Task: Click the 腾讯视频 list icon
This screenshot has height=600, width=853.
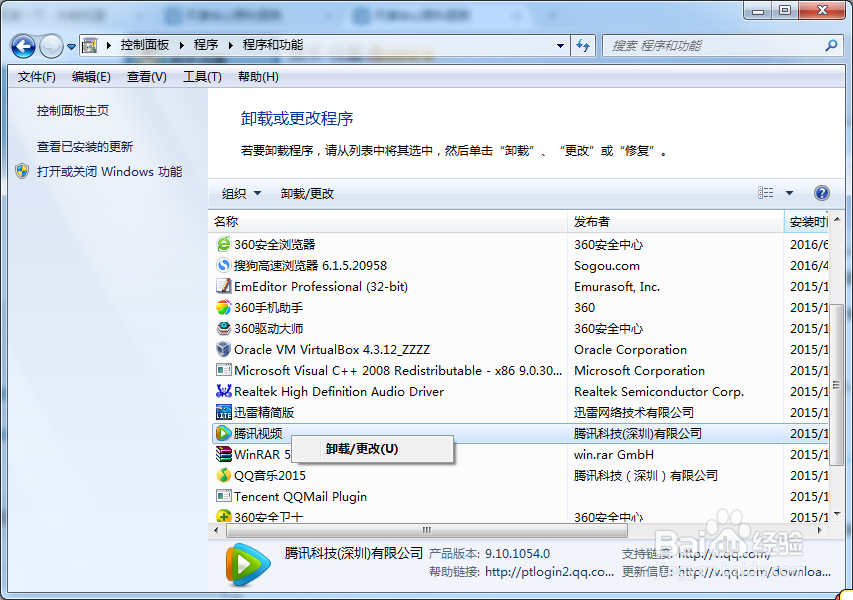Action: click(224, 434)
